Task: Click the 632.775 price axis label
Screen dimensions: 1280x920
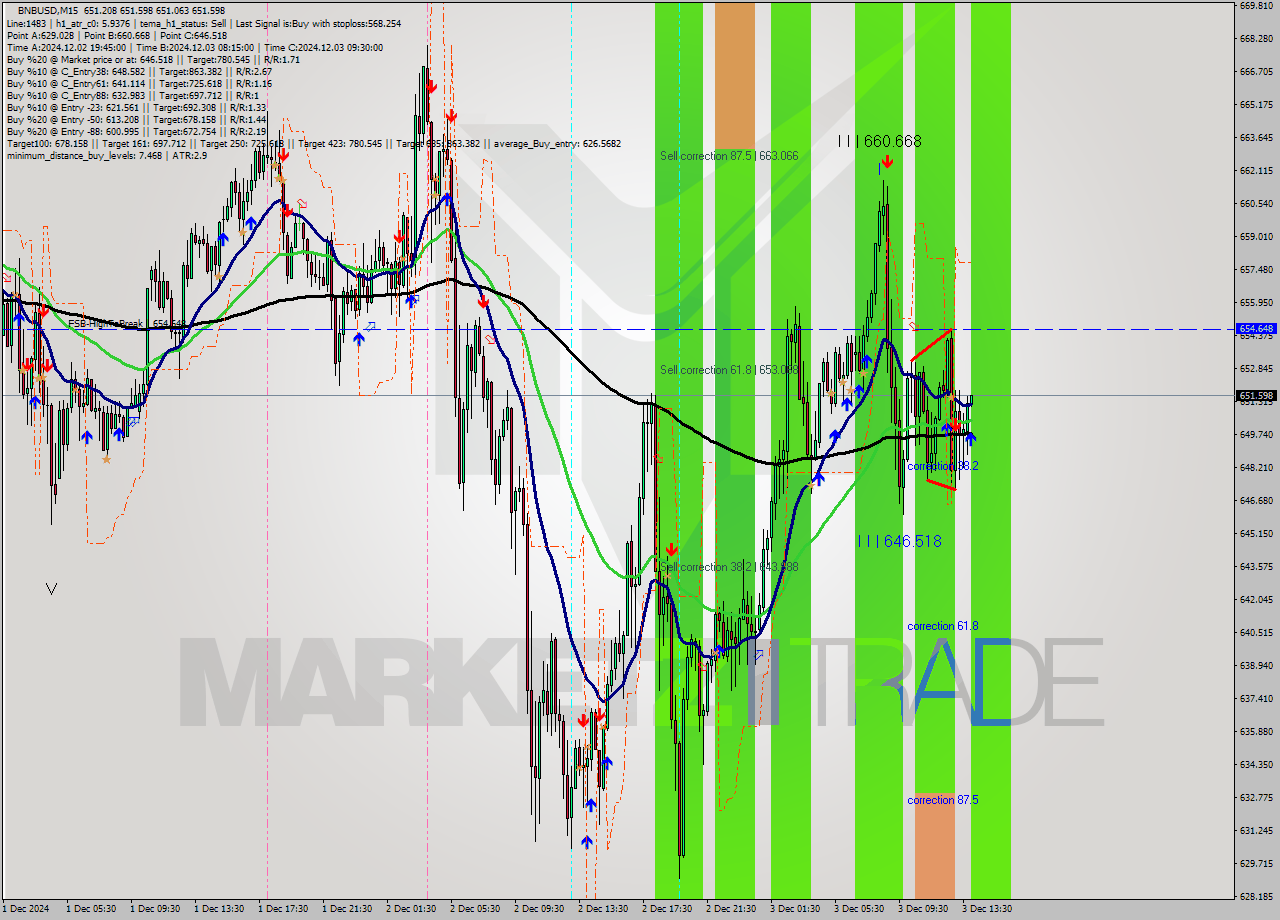Action: pos(1255,797)
